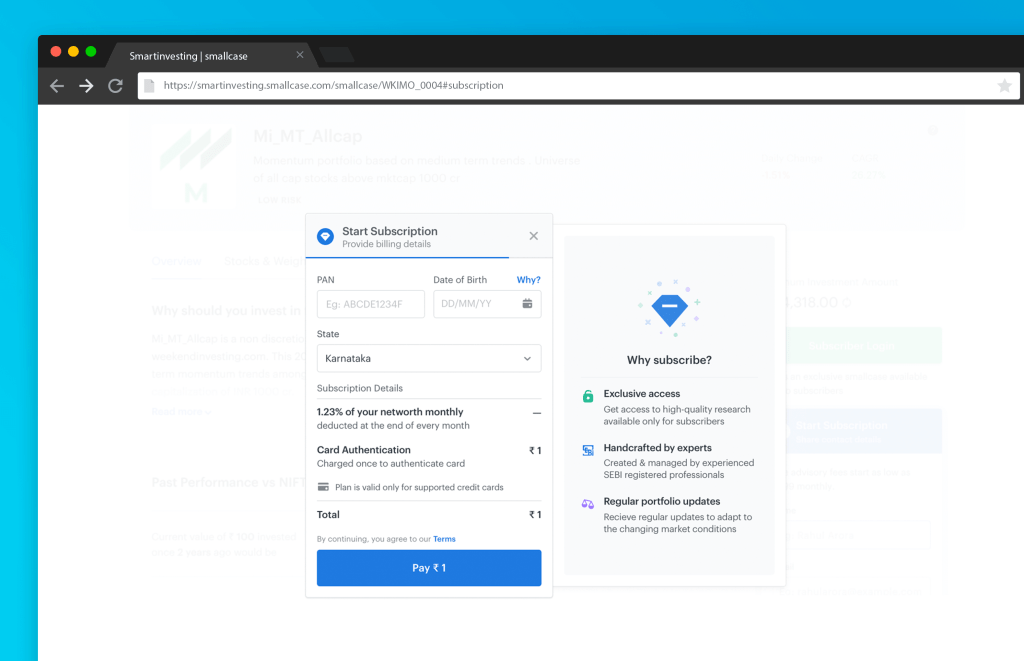Click the large blue diamond illustration
This screenshot has height=661, width=1024.
click(669, 308)
